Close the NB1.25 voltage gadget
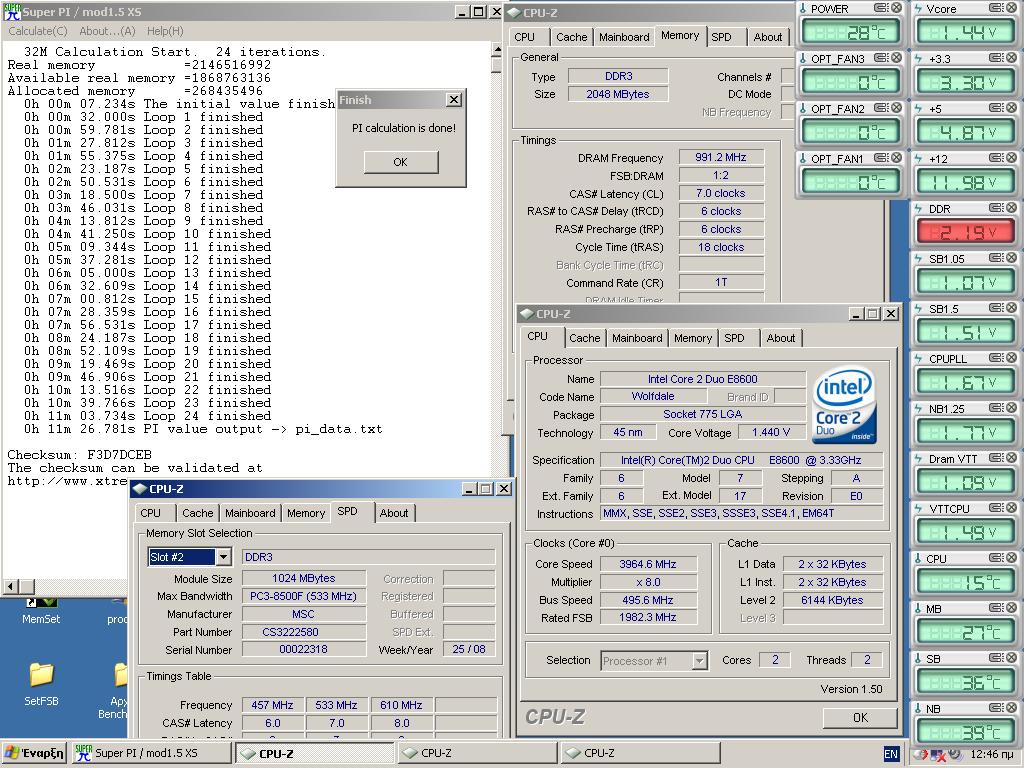 1012,408
